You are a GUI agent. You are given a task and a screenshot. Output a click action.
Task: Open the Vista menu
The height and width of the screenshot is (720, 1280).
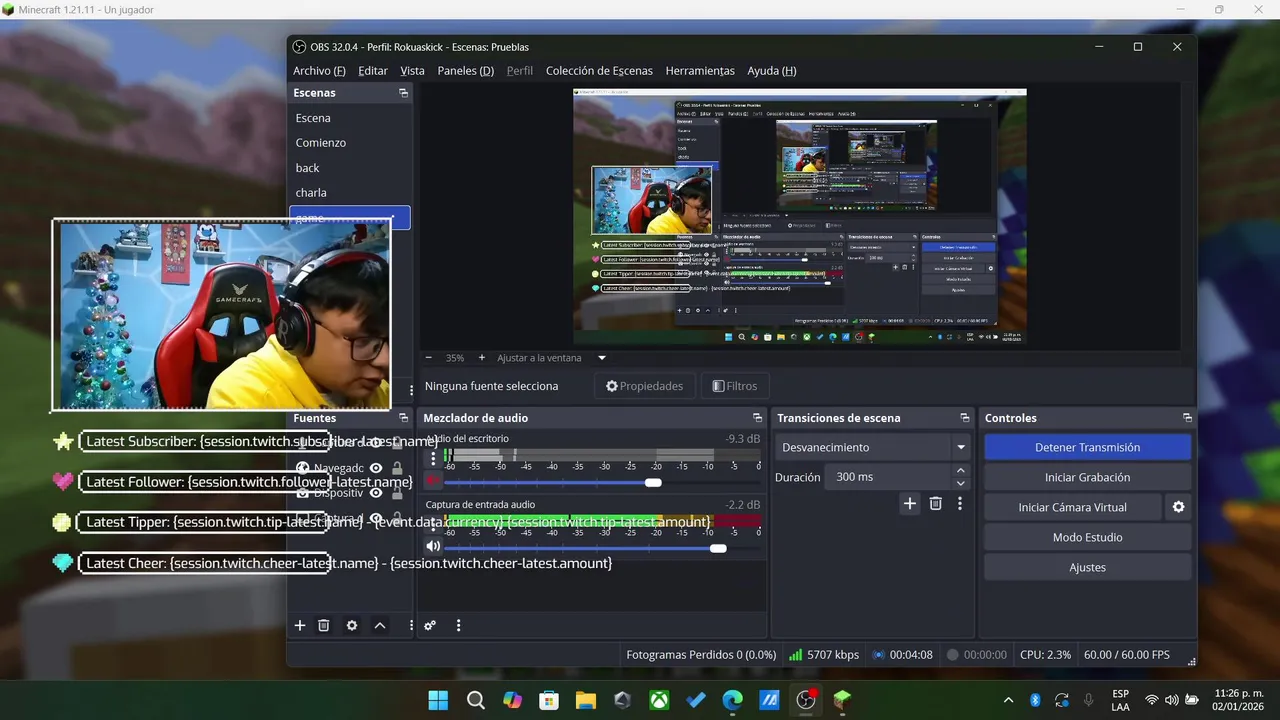tap(412, 71)
